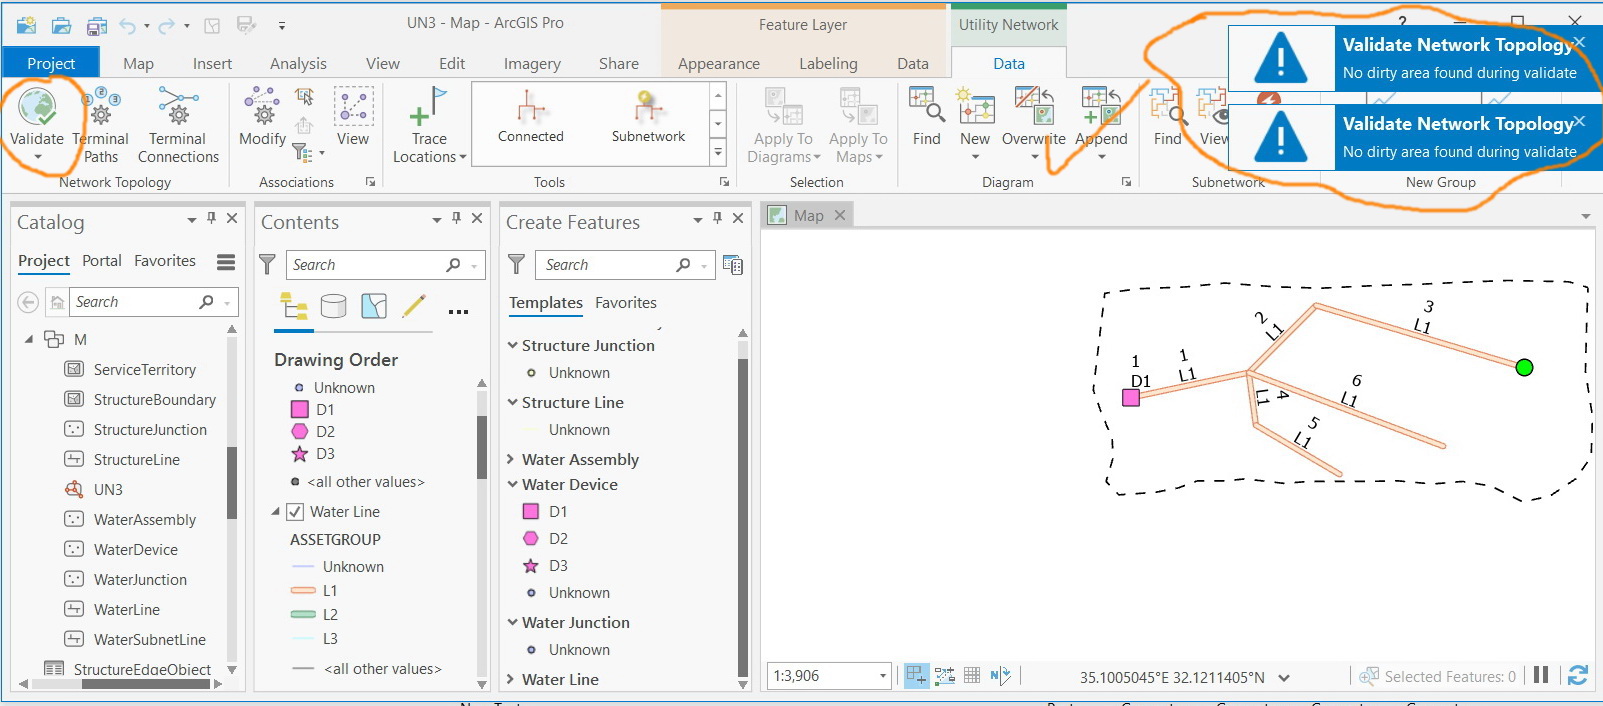Collapse Structure Junction template group
This screenshot has width=1603, height=706.
coord(513,345)
